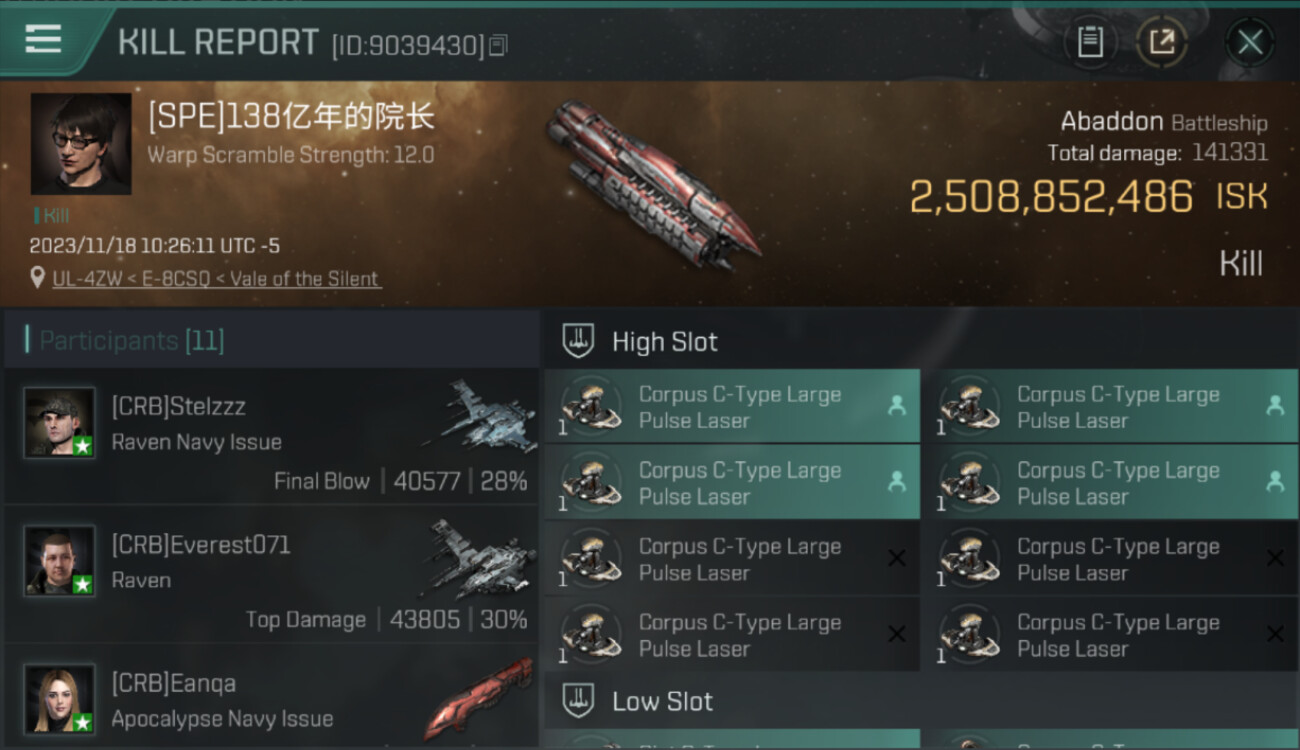Select the Participants [11] tab

tap(131, 341)
